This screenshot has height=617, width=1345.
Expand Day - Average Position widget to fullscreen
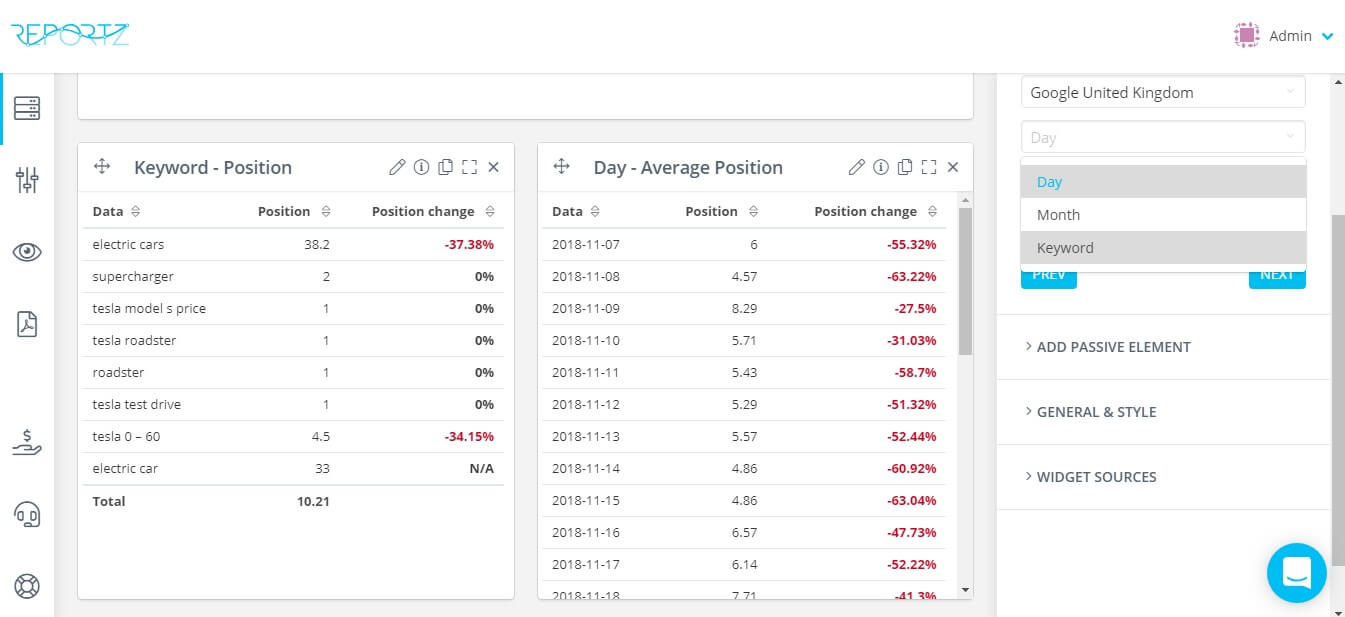tap(929, 167)
